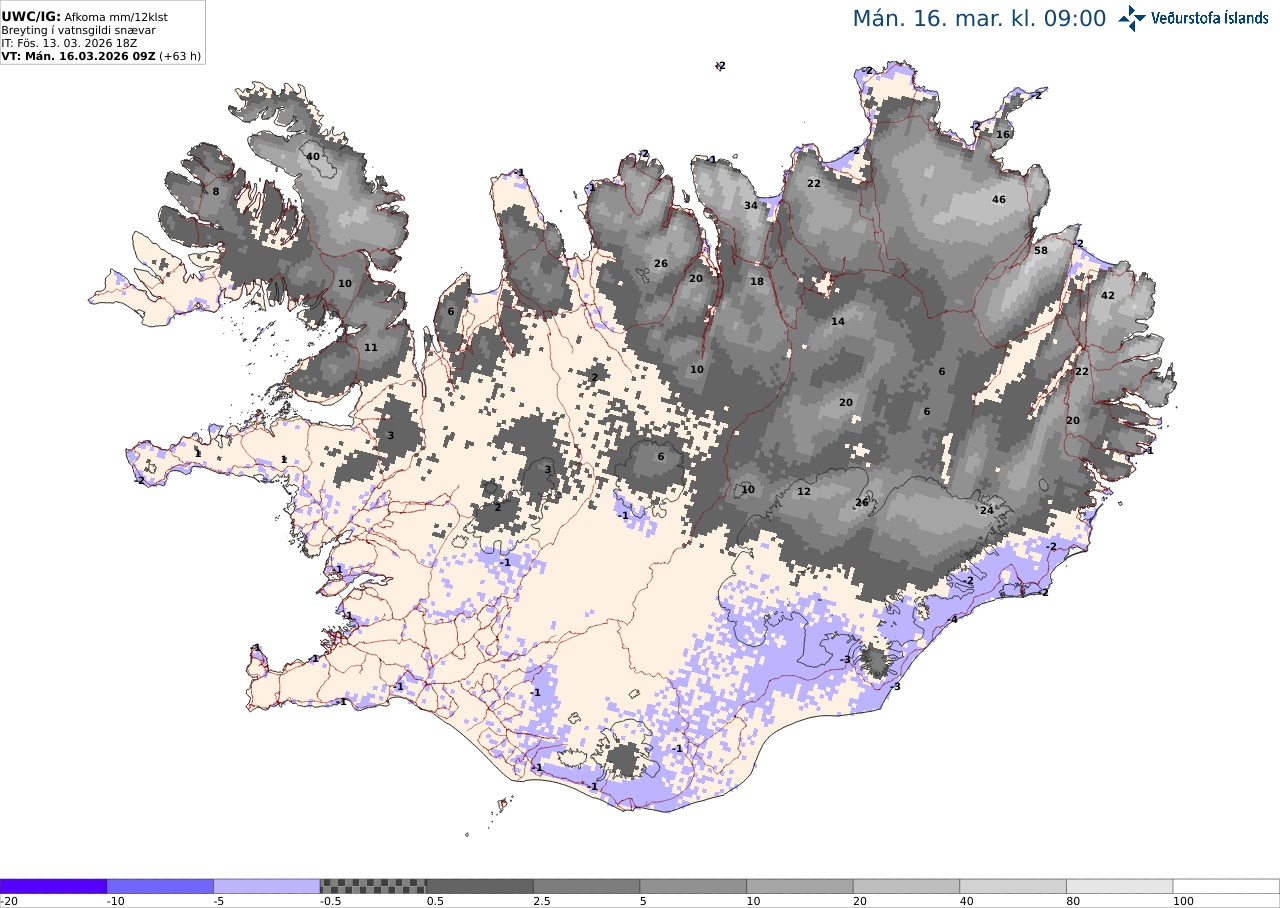Pick the dark violet -20 to -10 legend swatch
Viewport: 1280px width, 908px height.
(x=53, y=886)
